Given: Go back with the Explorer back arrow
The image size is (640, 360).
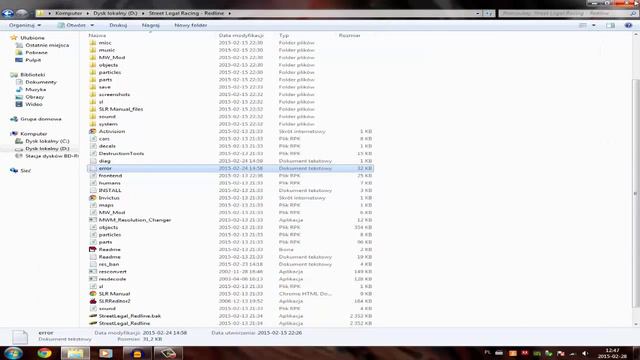Looking at the screenshot, I should tap(7, 13).
